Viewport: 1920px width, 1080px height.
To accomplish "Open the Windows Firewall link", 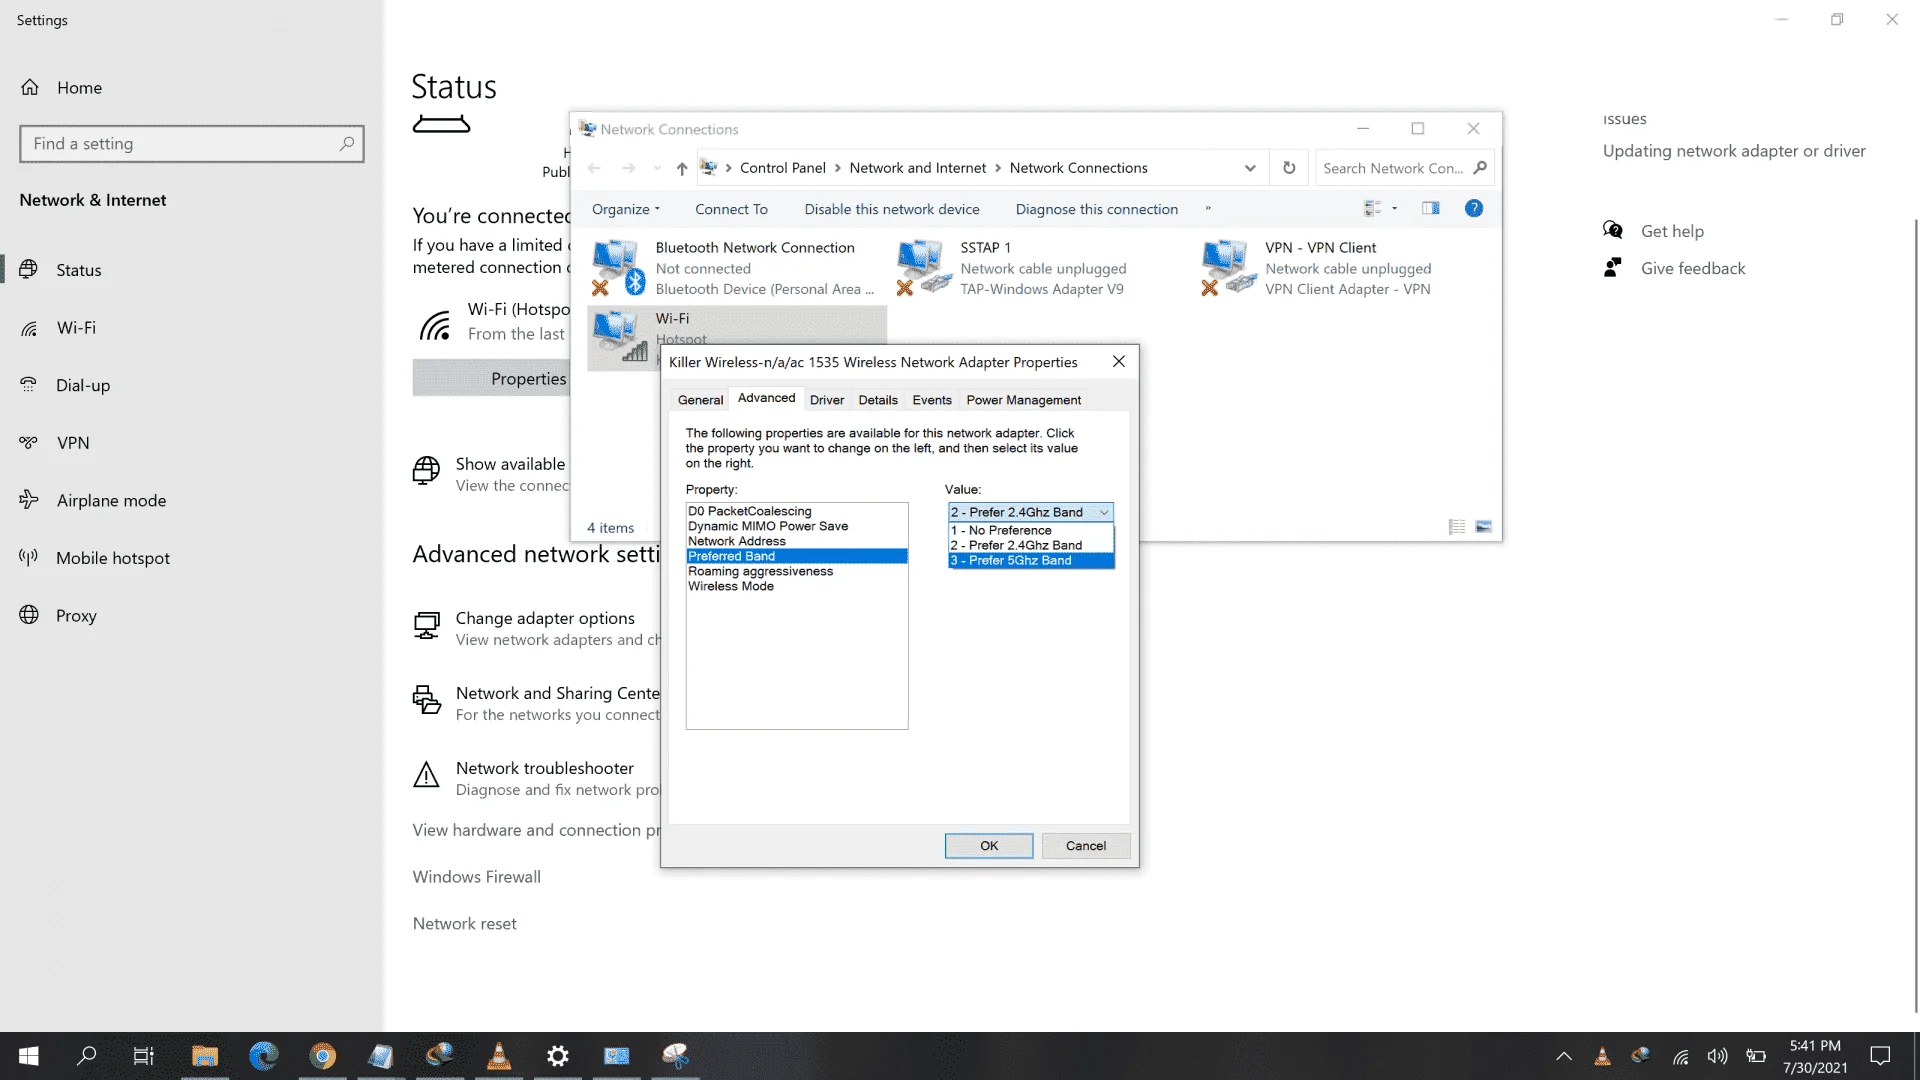I will pyautogui.click(x=477, y=876).
